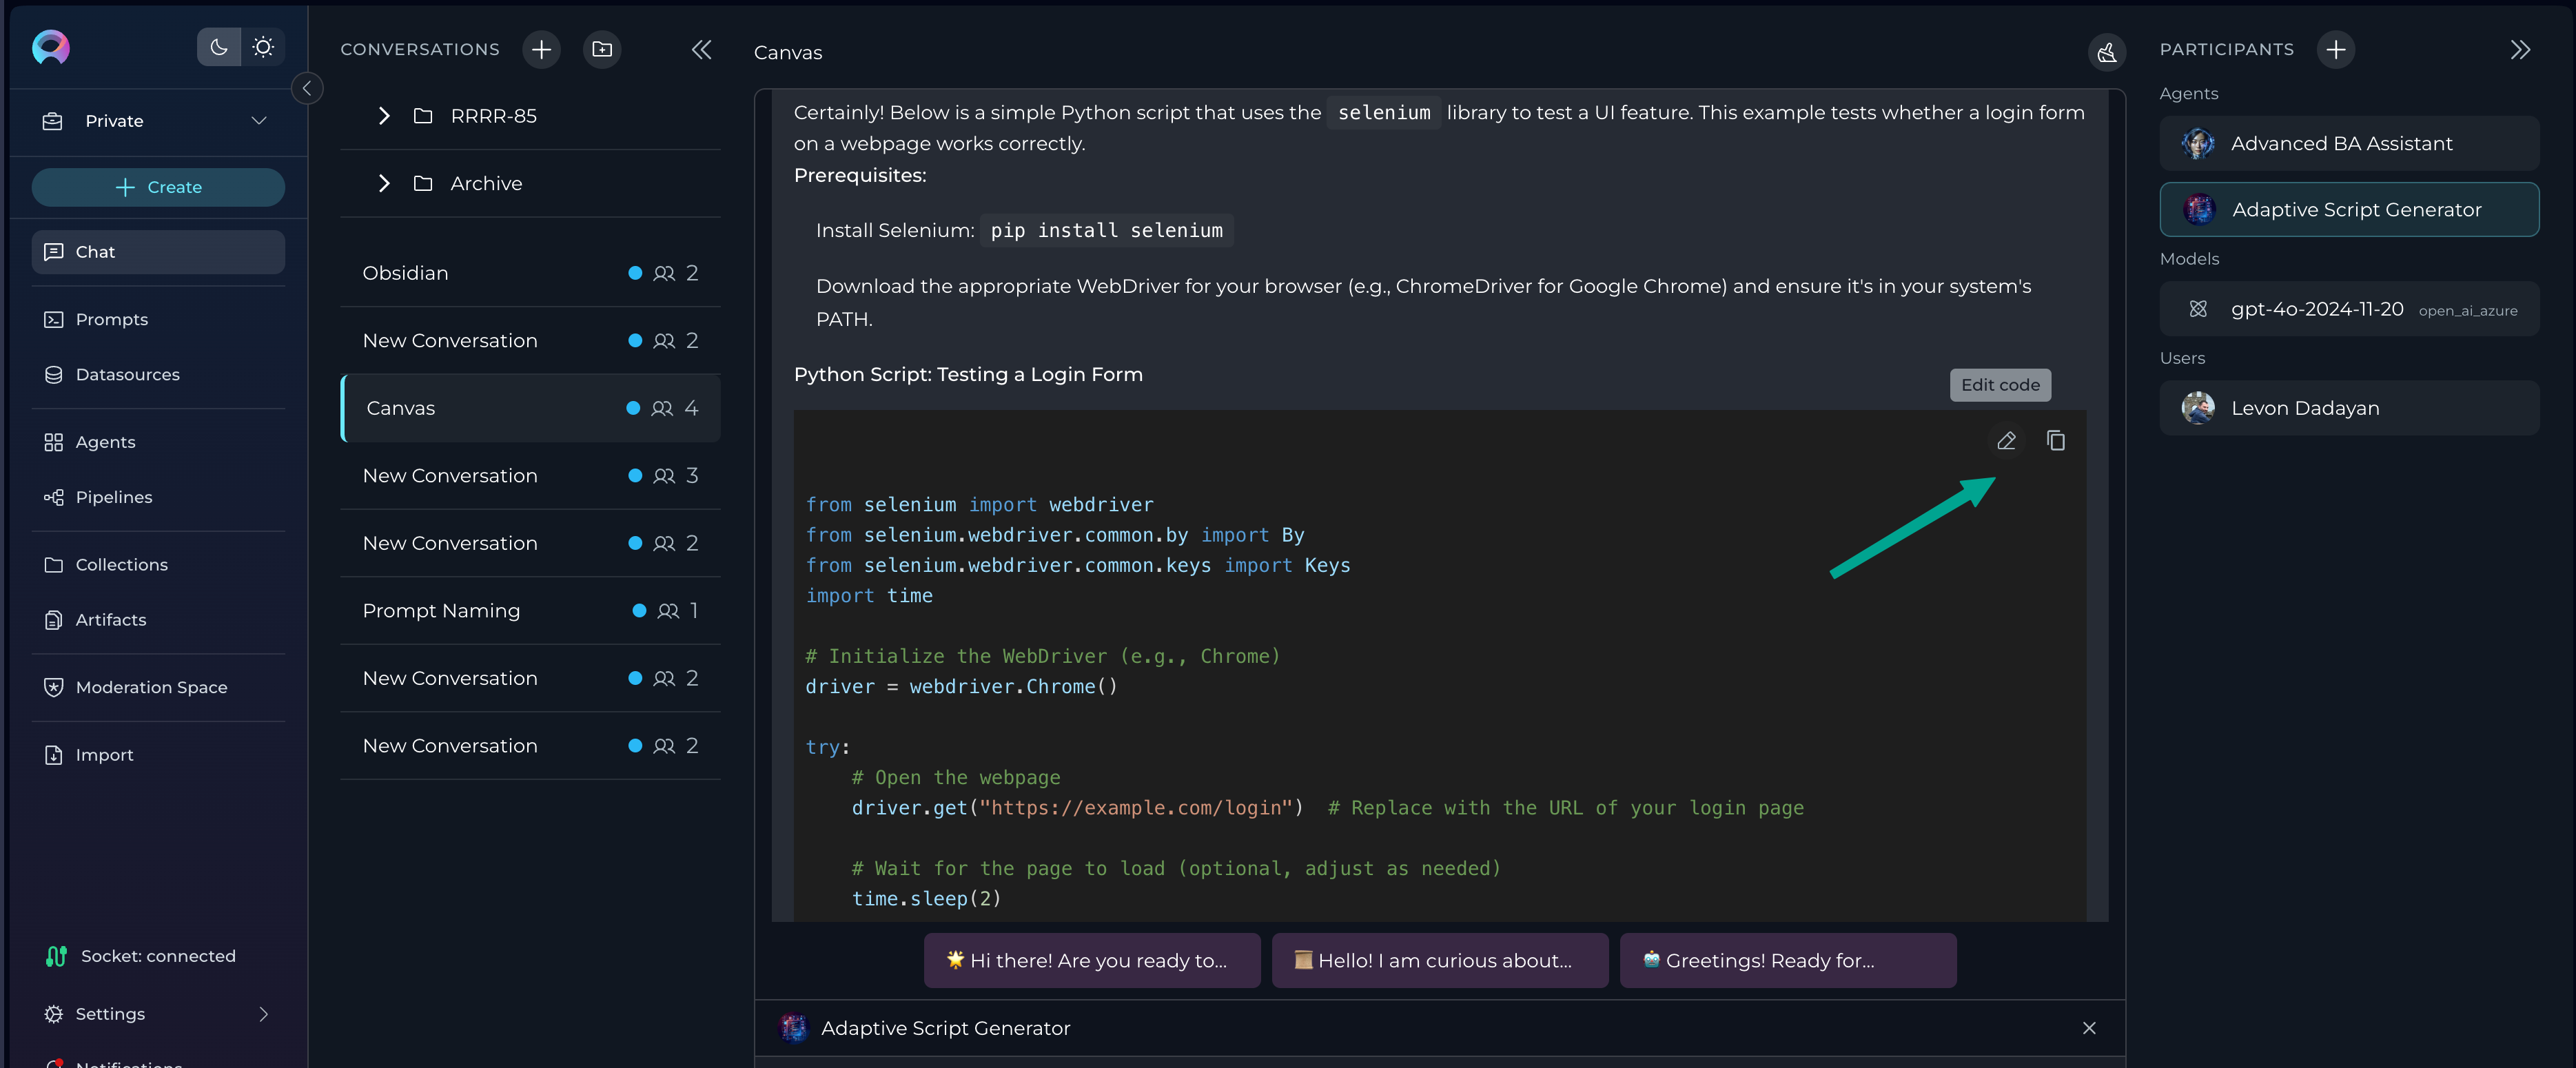Click the Datasources database icon
This screenshot has height=1068, width=2576.
pos(54,374)
